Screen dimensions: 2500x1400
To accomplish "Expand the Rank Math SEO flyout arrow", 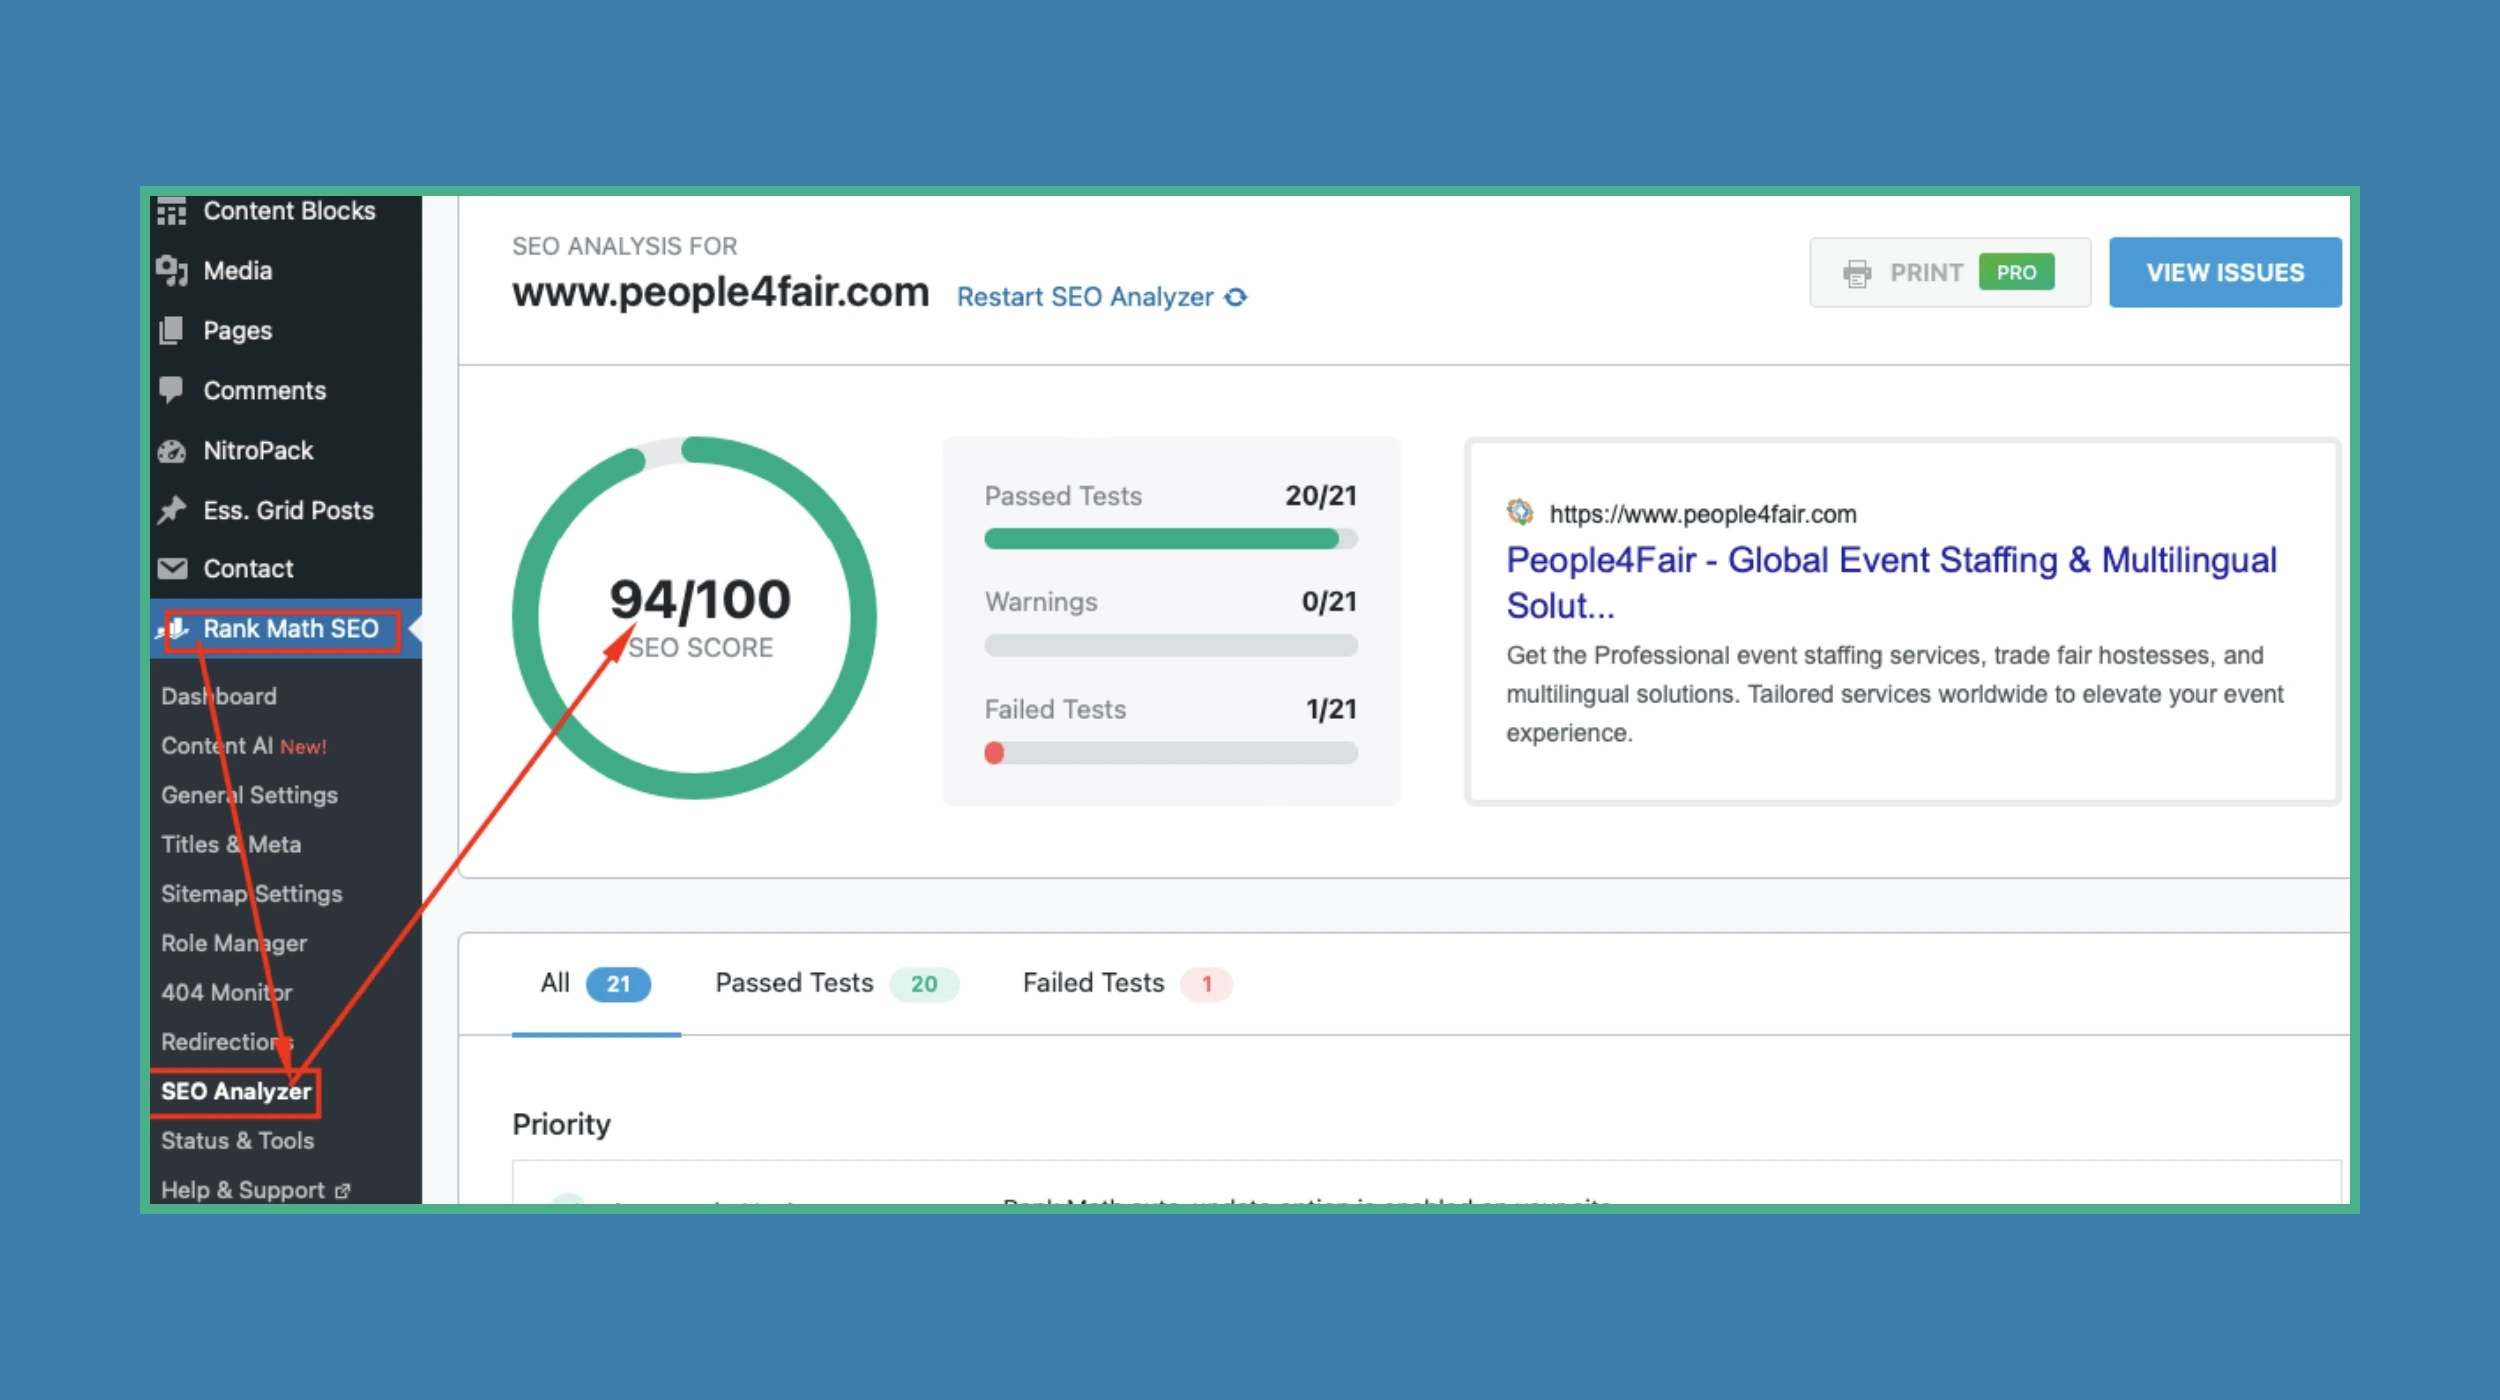I will 416,629.
